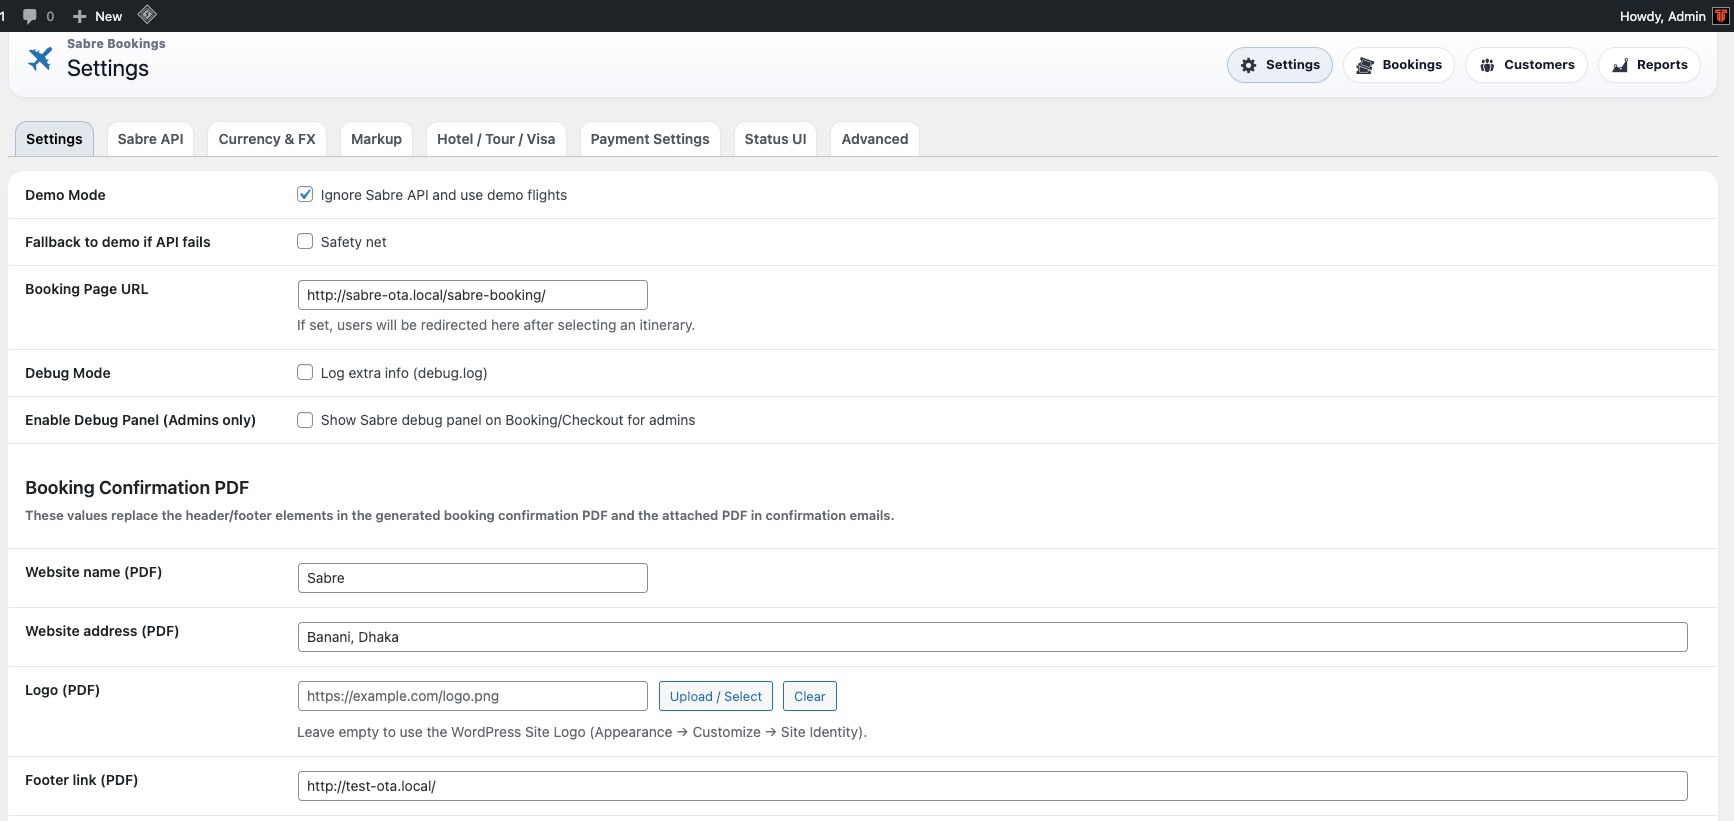Click the gear icon in Settings button
1734x821 pixels.
click(1248, 65)
